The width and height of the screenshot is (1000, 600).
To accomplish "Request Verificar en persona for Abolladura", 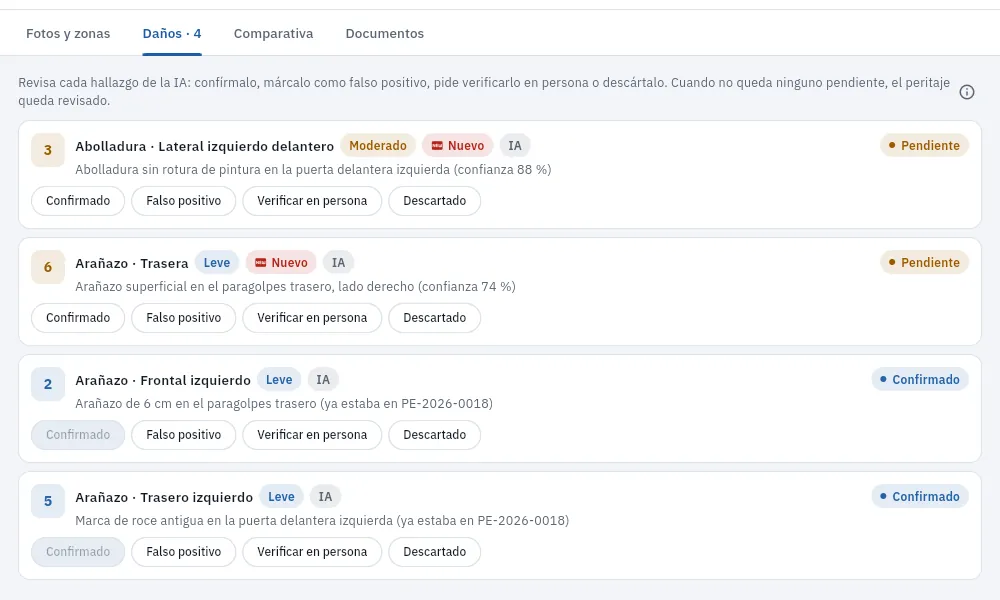I will pos(312,201).
